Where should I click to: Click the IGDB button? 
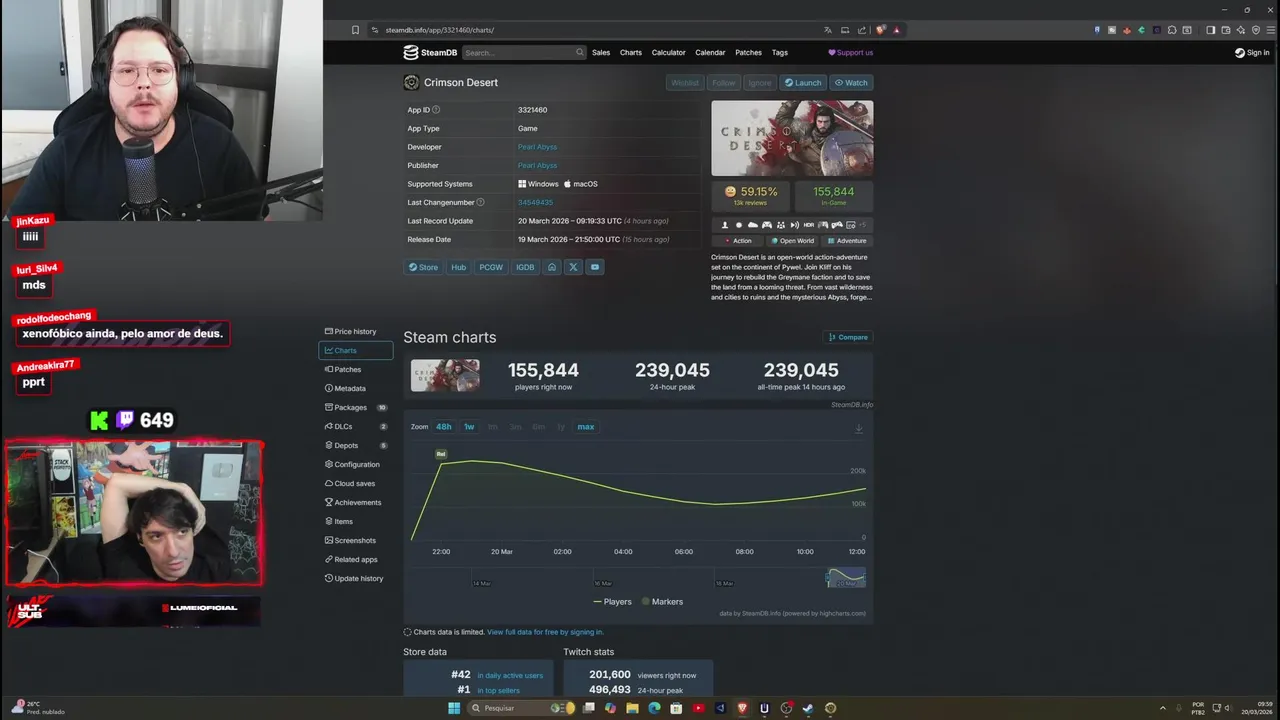525,267
